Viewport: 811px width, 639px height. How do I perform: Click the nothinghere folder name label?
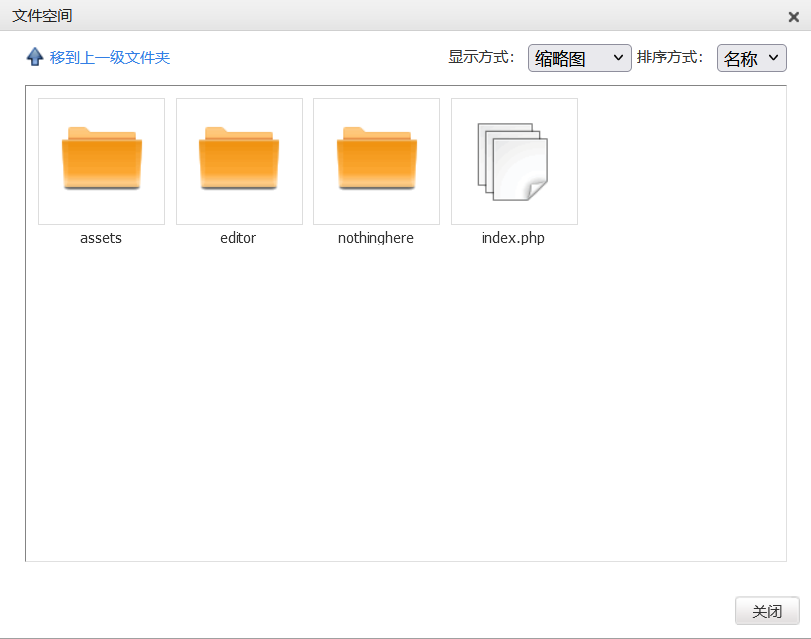pos(376,238)
